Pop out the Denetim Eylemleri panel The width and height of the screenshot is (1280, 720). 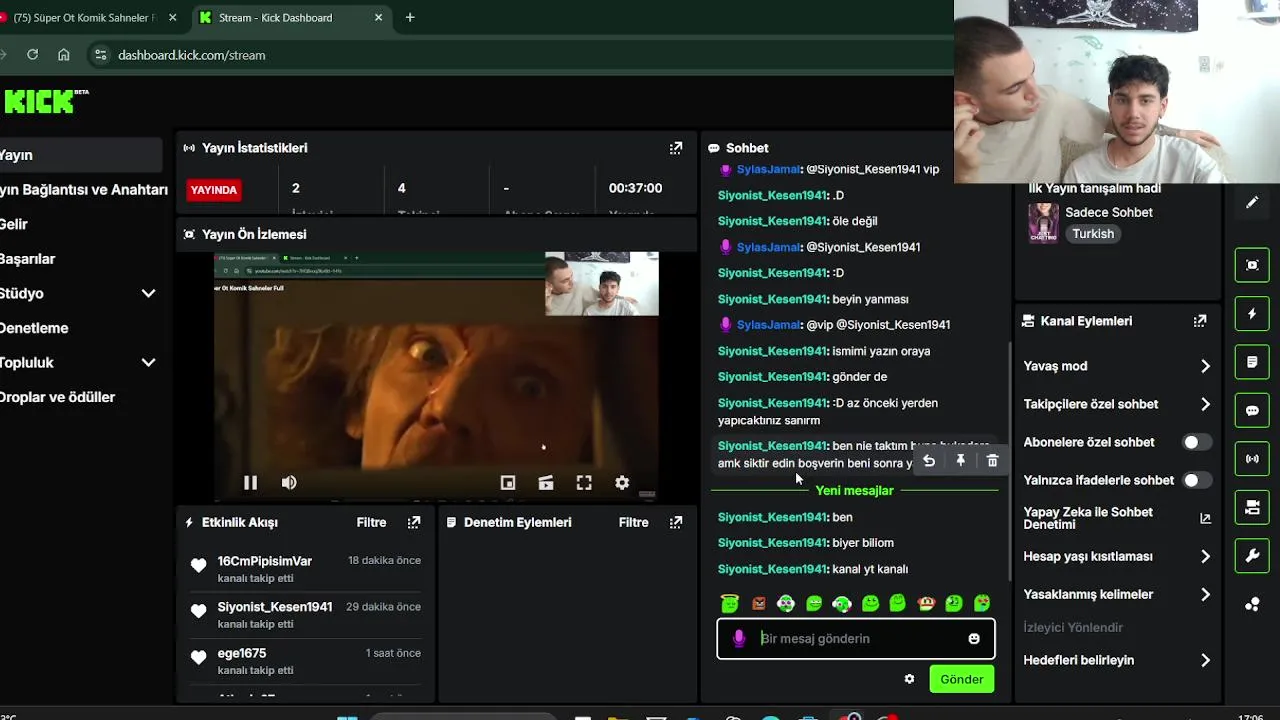click(676, 522)
